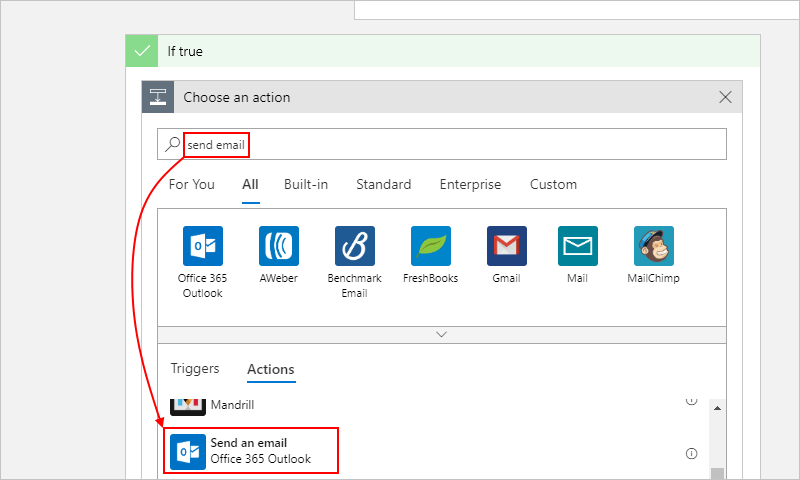
Task: Pick the Benchmark Email connector icon
Action: click(354, 246)
